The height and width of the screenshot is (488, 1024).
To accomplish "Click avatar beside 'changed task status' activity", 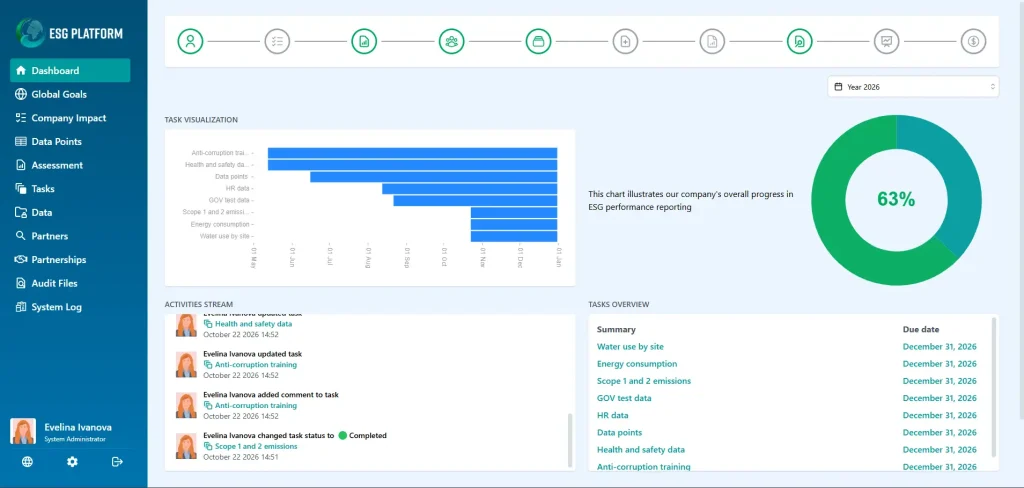I will (x=186, y=446).
